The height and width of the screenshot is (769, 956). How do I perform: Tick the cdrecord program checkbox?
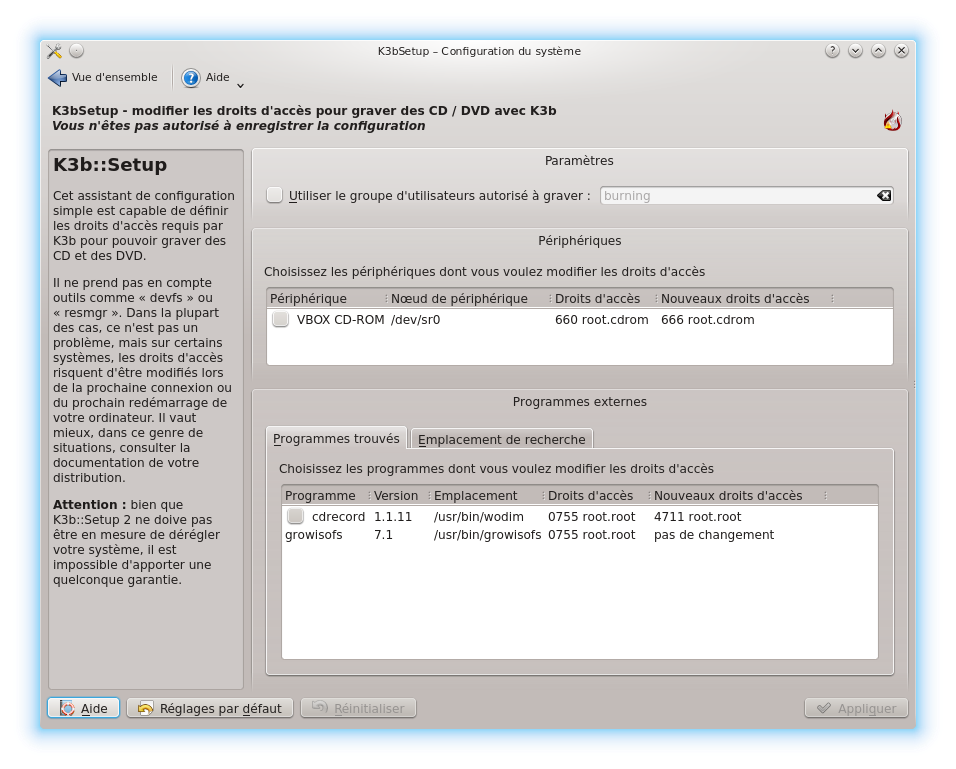coord(295,517)
